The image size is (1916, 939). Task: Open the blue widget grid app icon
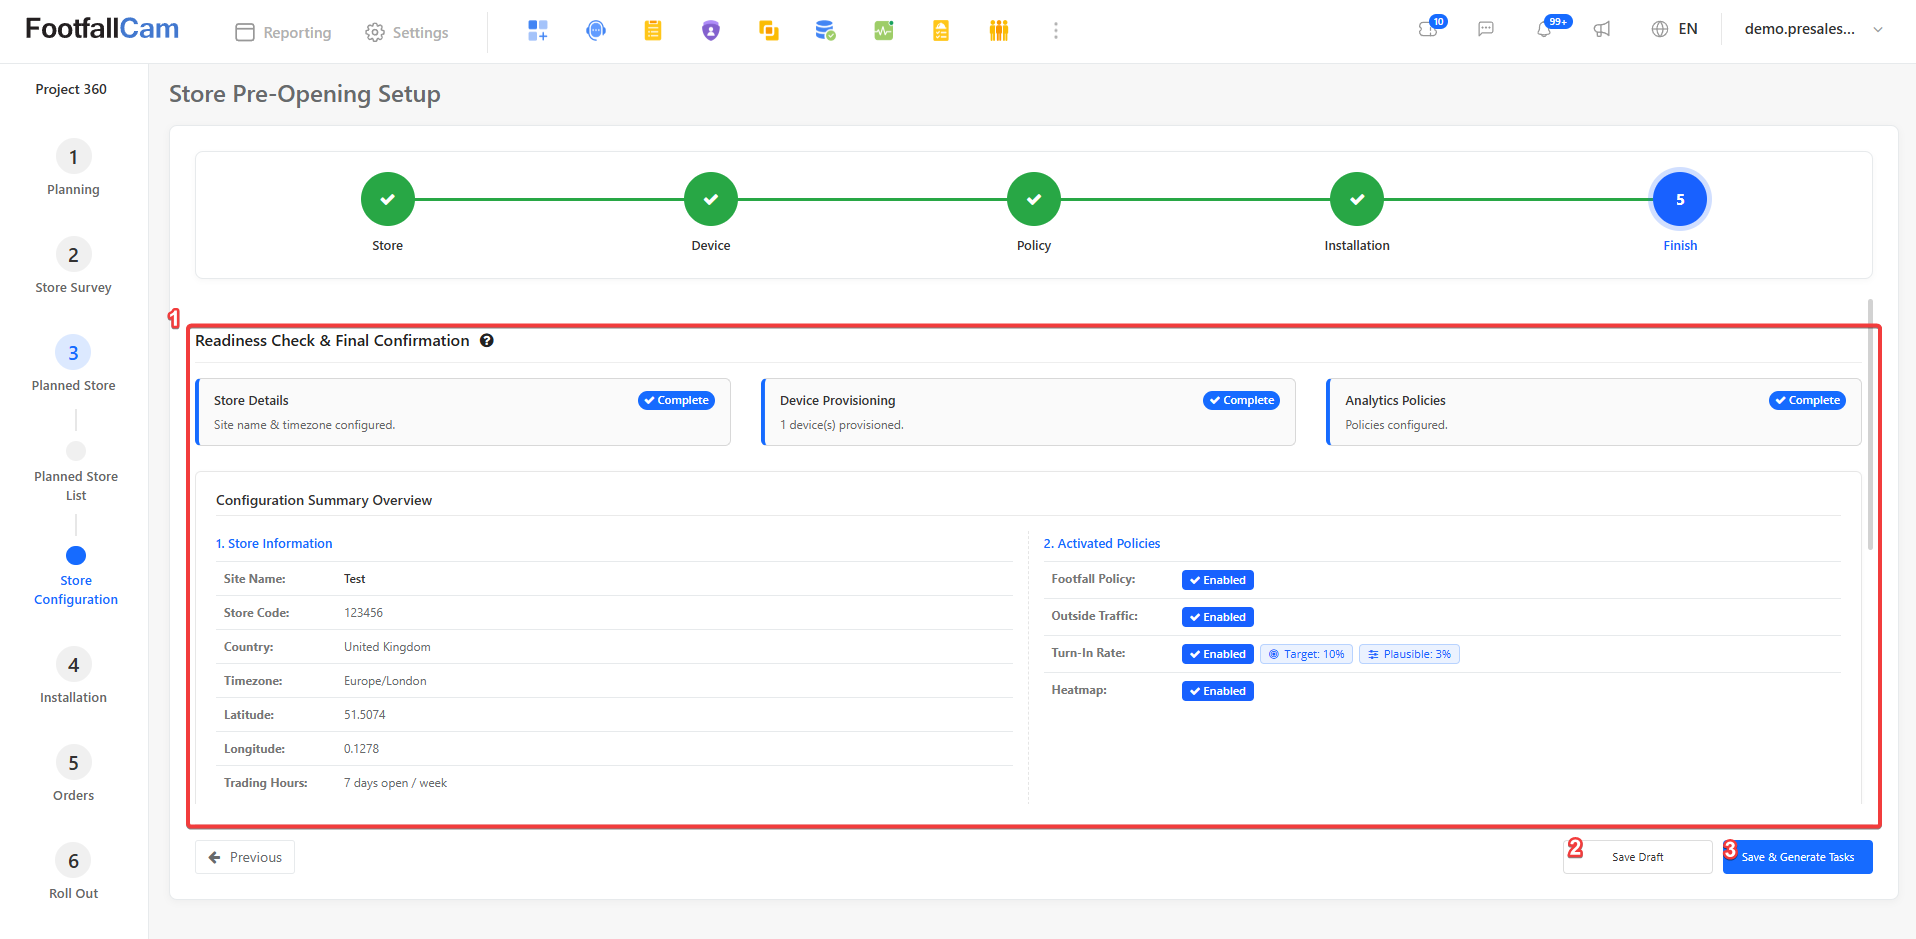coord(538,31)
